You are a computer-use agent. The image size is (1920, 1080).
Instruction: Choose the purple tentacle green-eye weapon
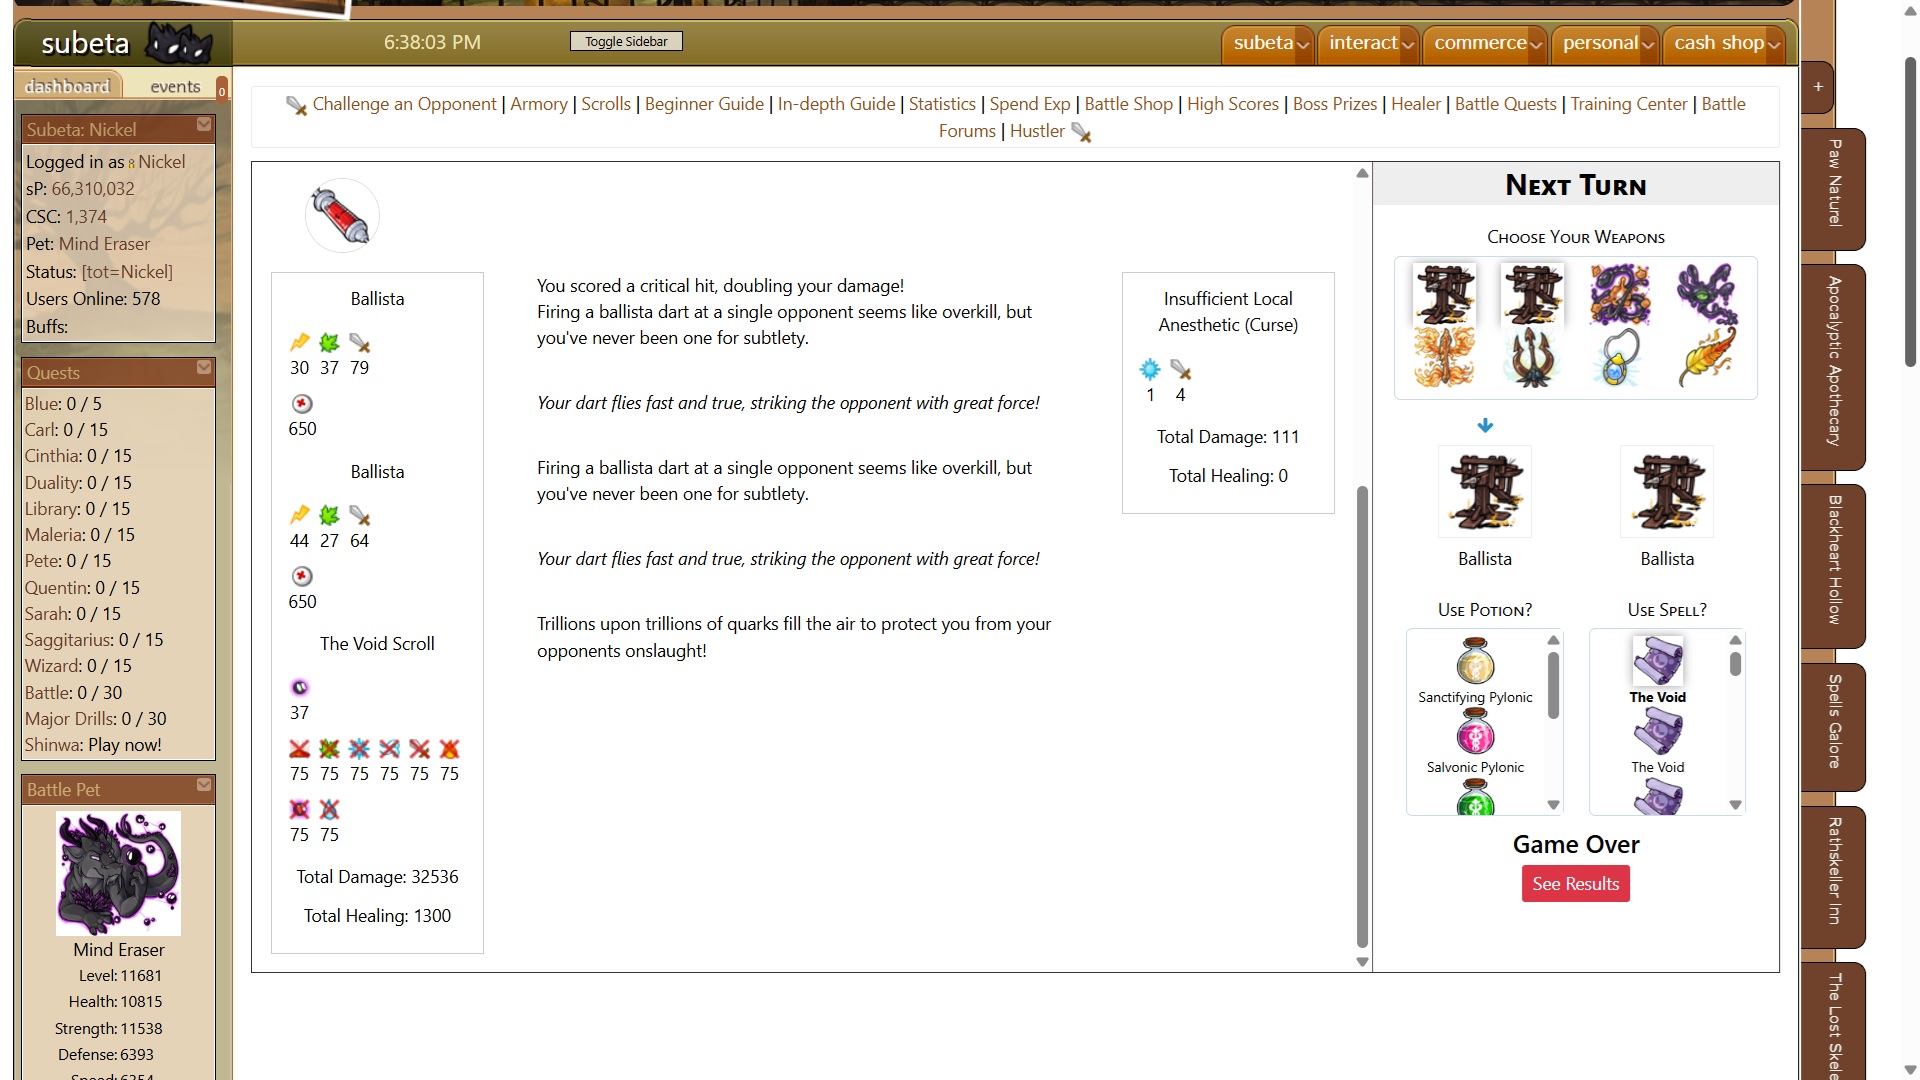point(1706,293)
